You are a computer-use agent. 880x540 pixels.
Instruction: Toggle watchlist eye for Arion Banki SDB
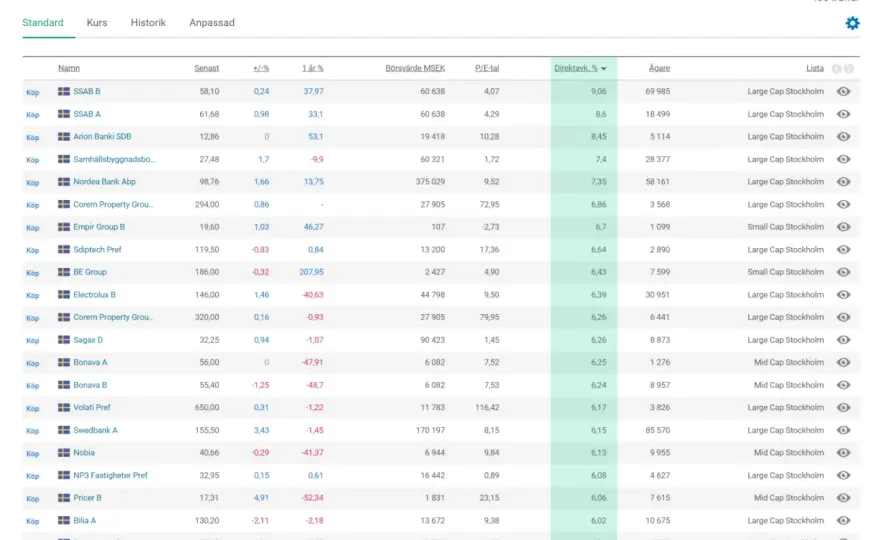click(x=843, y=136)
